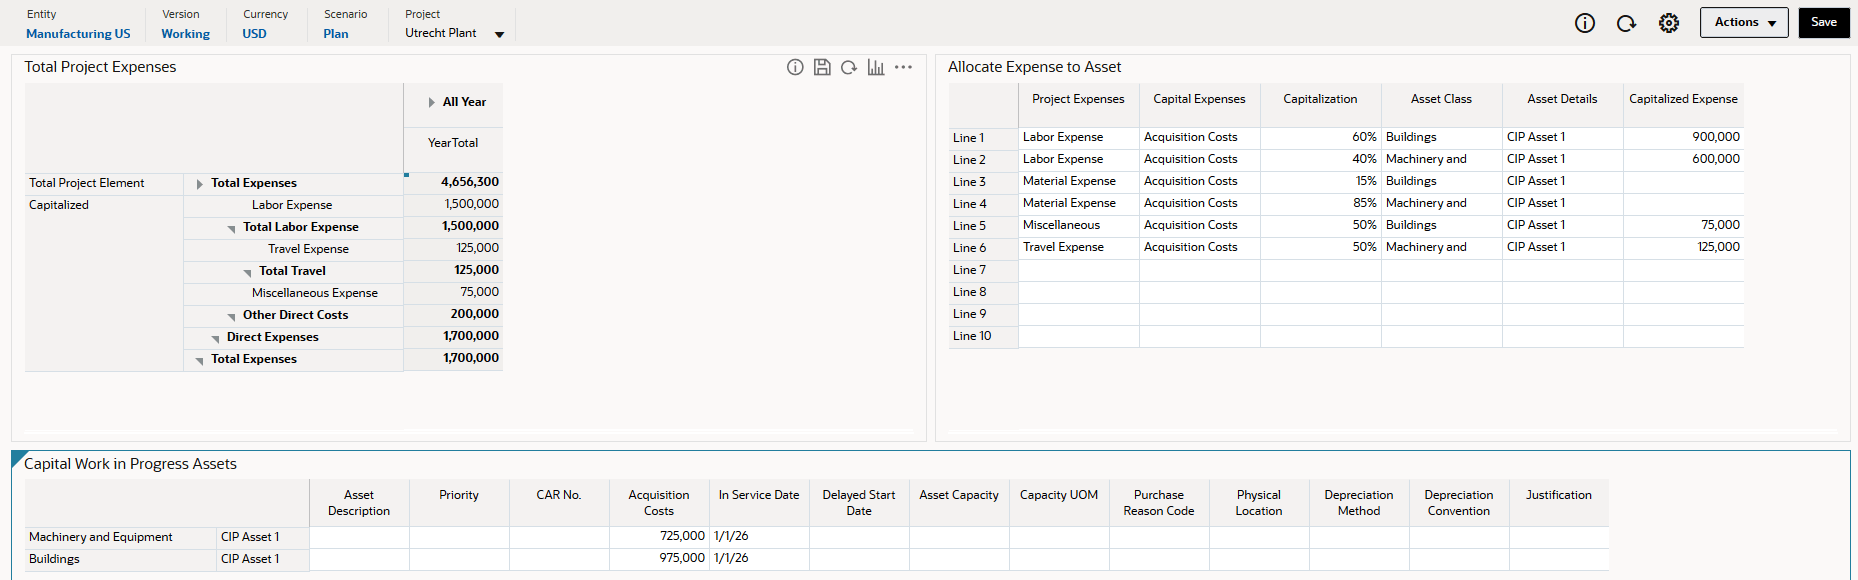Image resolution: width=1858 pixels, height=580 pixels.
Task: Click Line 6 Travel Expense cell
Action: click(x=1079, y=247)
